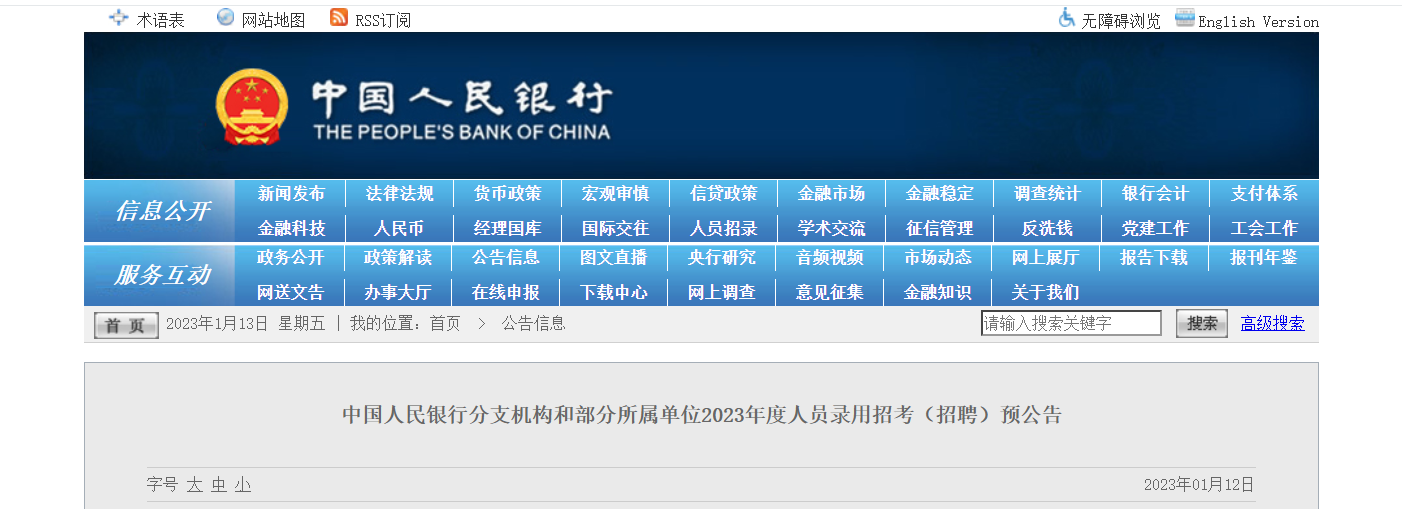Go to 工会工作 section
Image resolution: width=1402 pixels, height=509 pixels.
1264,228
